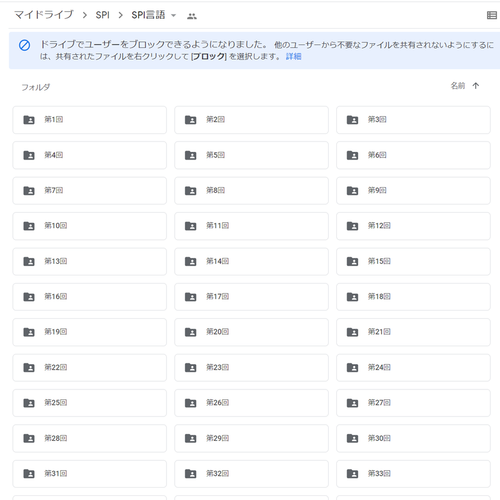Image resolution: width=500 pixels, height=500 pixels.
Task: Open folder 第23回
Action: (251, 368)
